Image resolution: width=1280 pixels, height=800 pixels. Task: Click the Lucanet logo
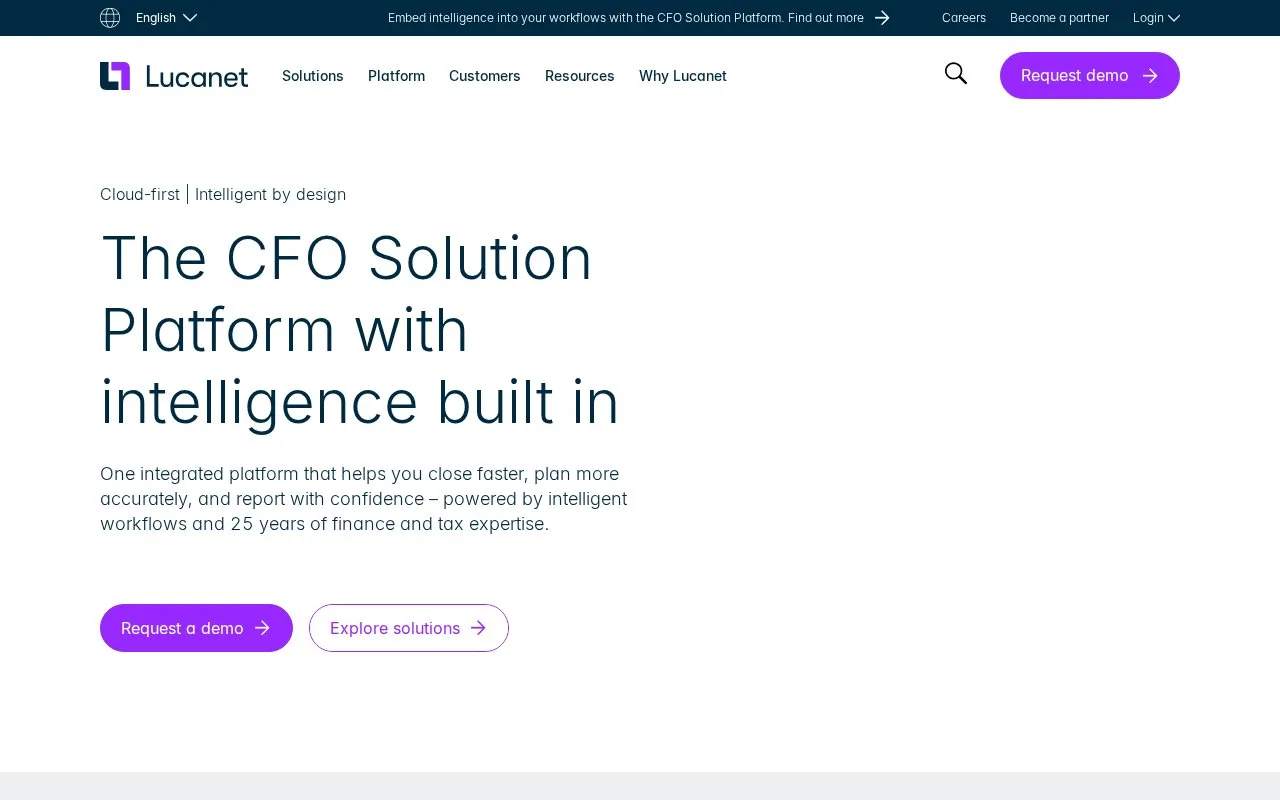(174, 76)
